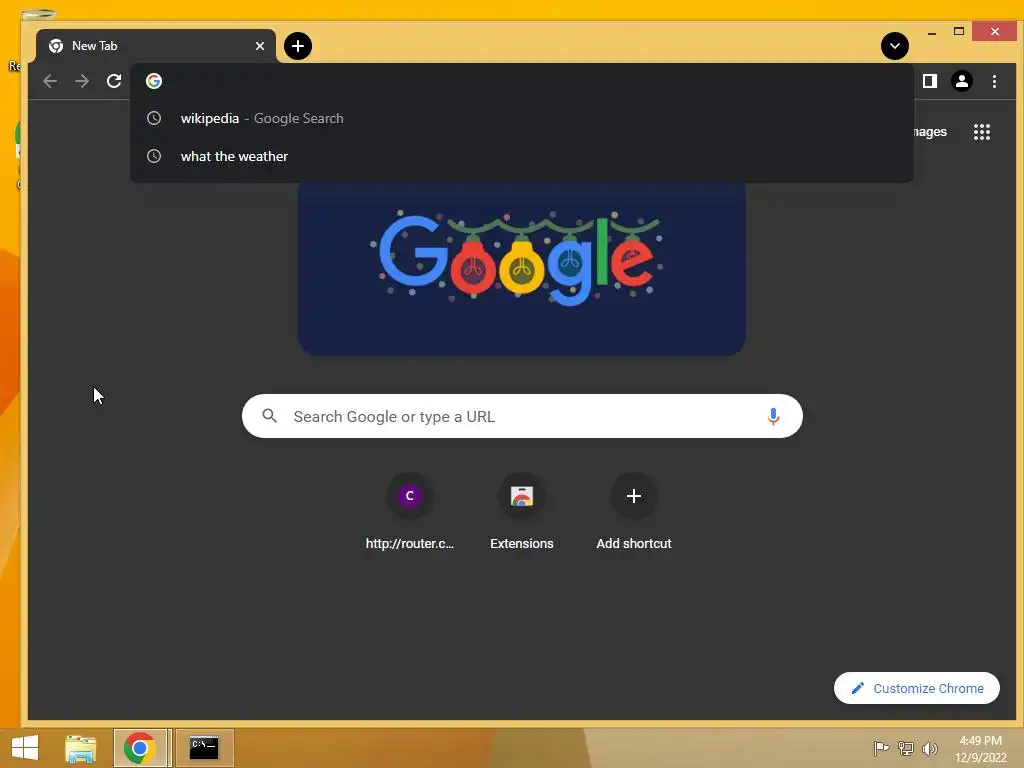Image resolution: width=1024 pixels, height=768 pixels.
Task: Open Chrome's three-dot menu
Action: click(x=994, y=81)
